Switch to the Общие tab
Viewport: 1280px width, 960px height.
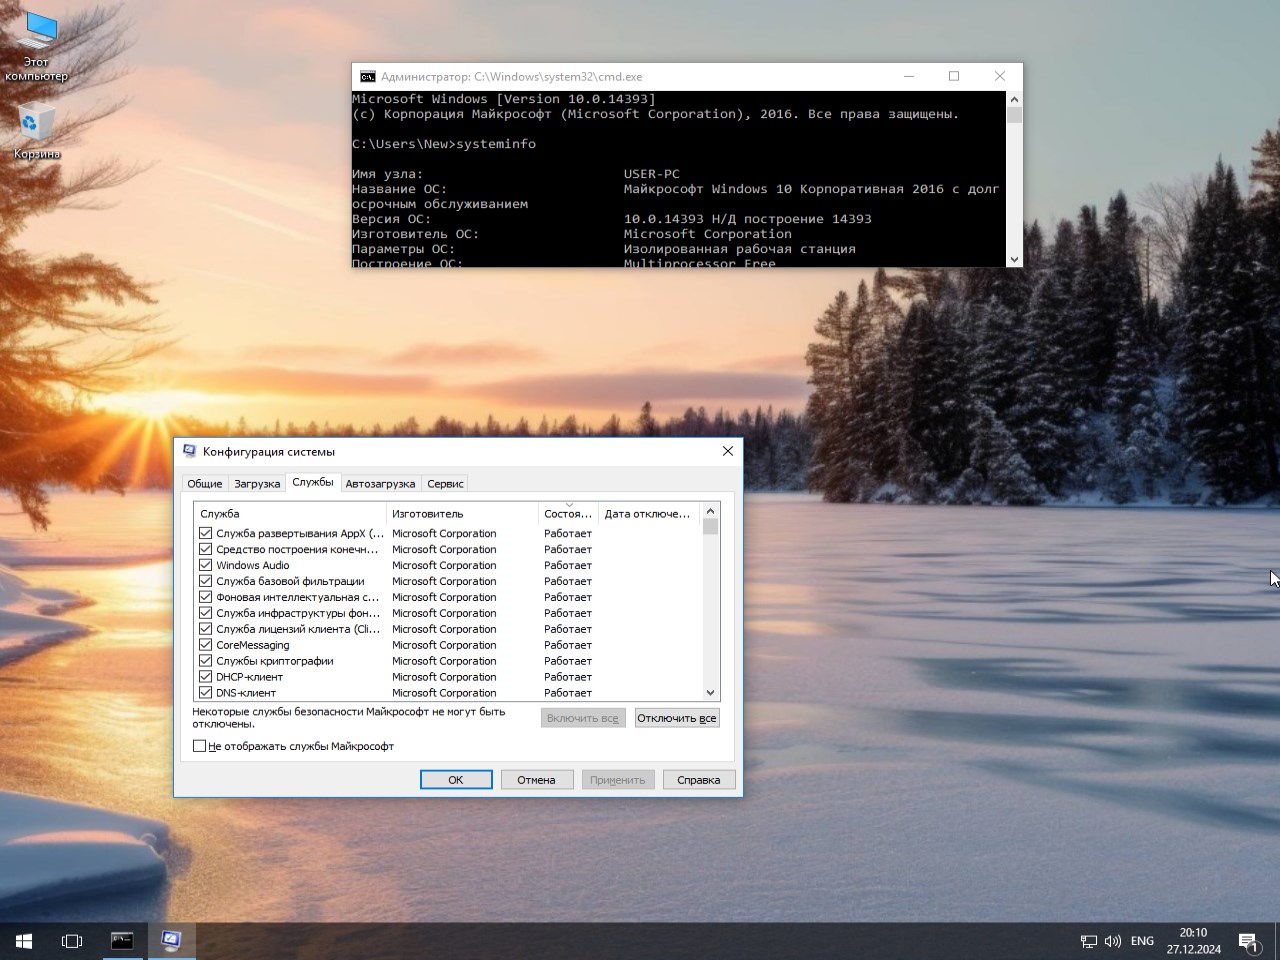[x=205, y=483]
